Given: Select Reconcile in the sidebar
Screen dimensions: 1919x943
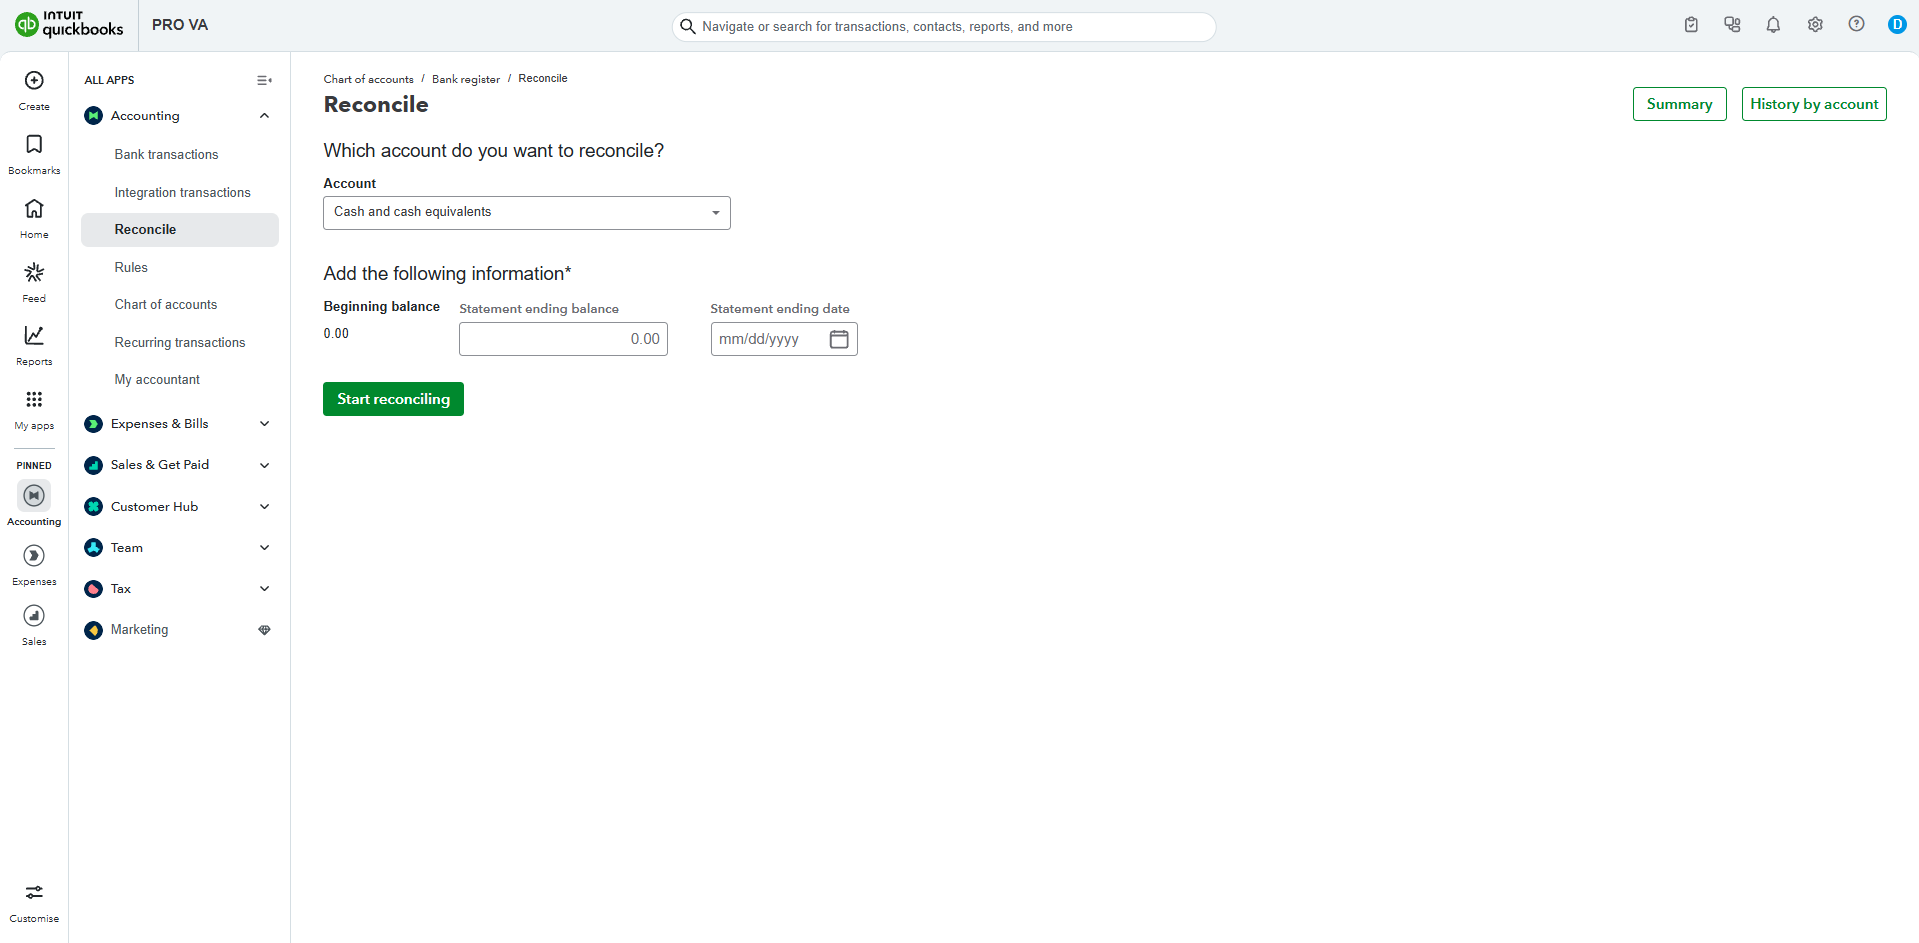Looking at the screenshot, I should click(x=180, y=230).
